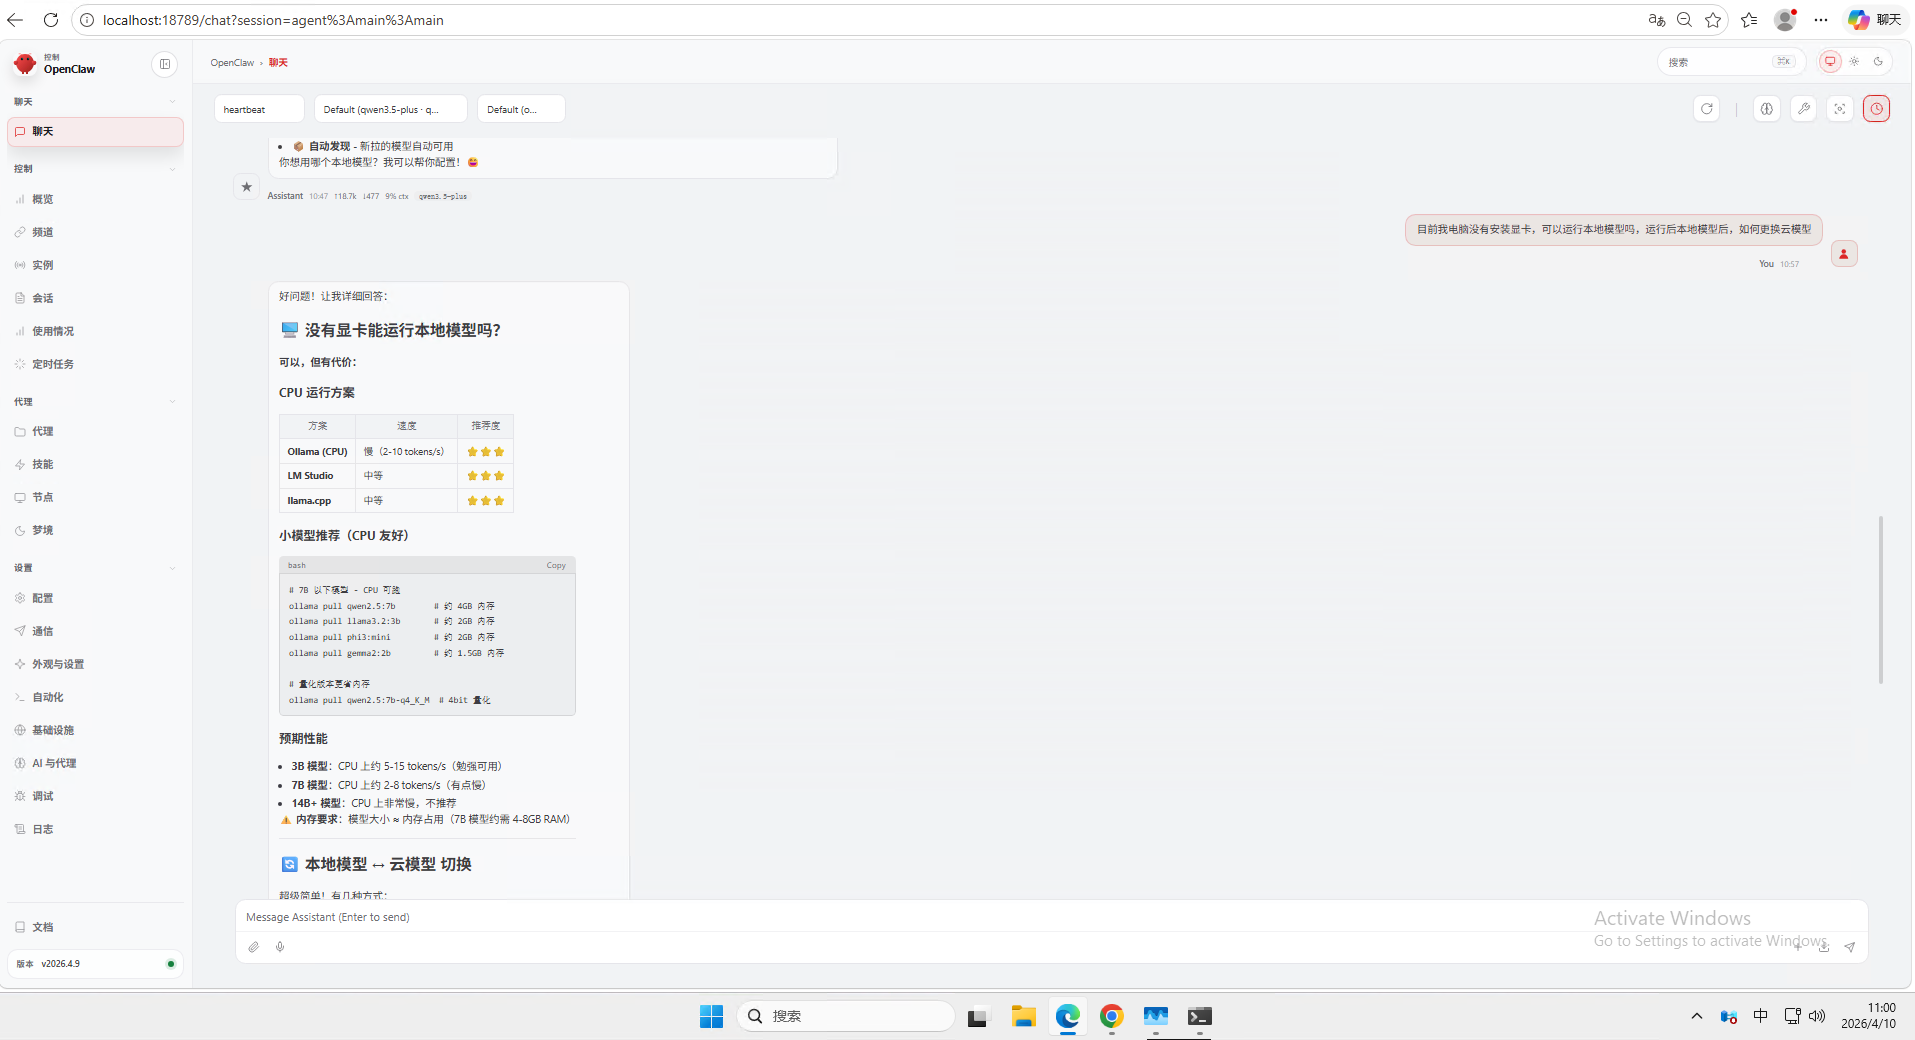The image size is (1915, 1040).
Task: Open the terminal from taskbar
Action: point(1199,1016)
